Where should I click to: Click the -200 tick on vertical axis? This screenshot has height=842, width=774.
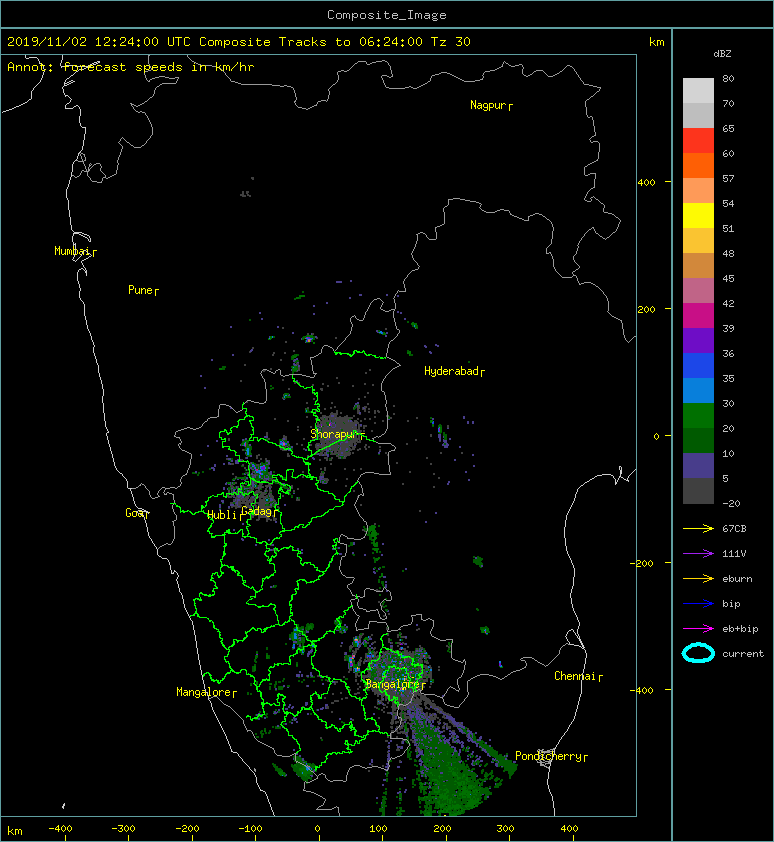coord(642,563)
